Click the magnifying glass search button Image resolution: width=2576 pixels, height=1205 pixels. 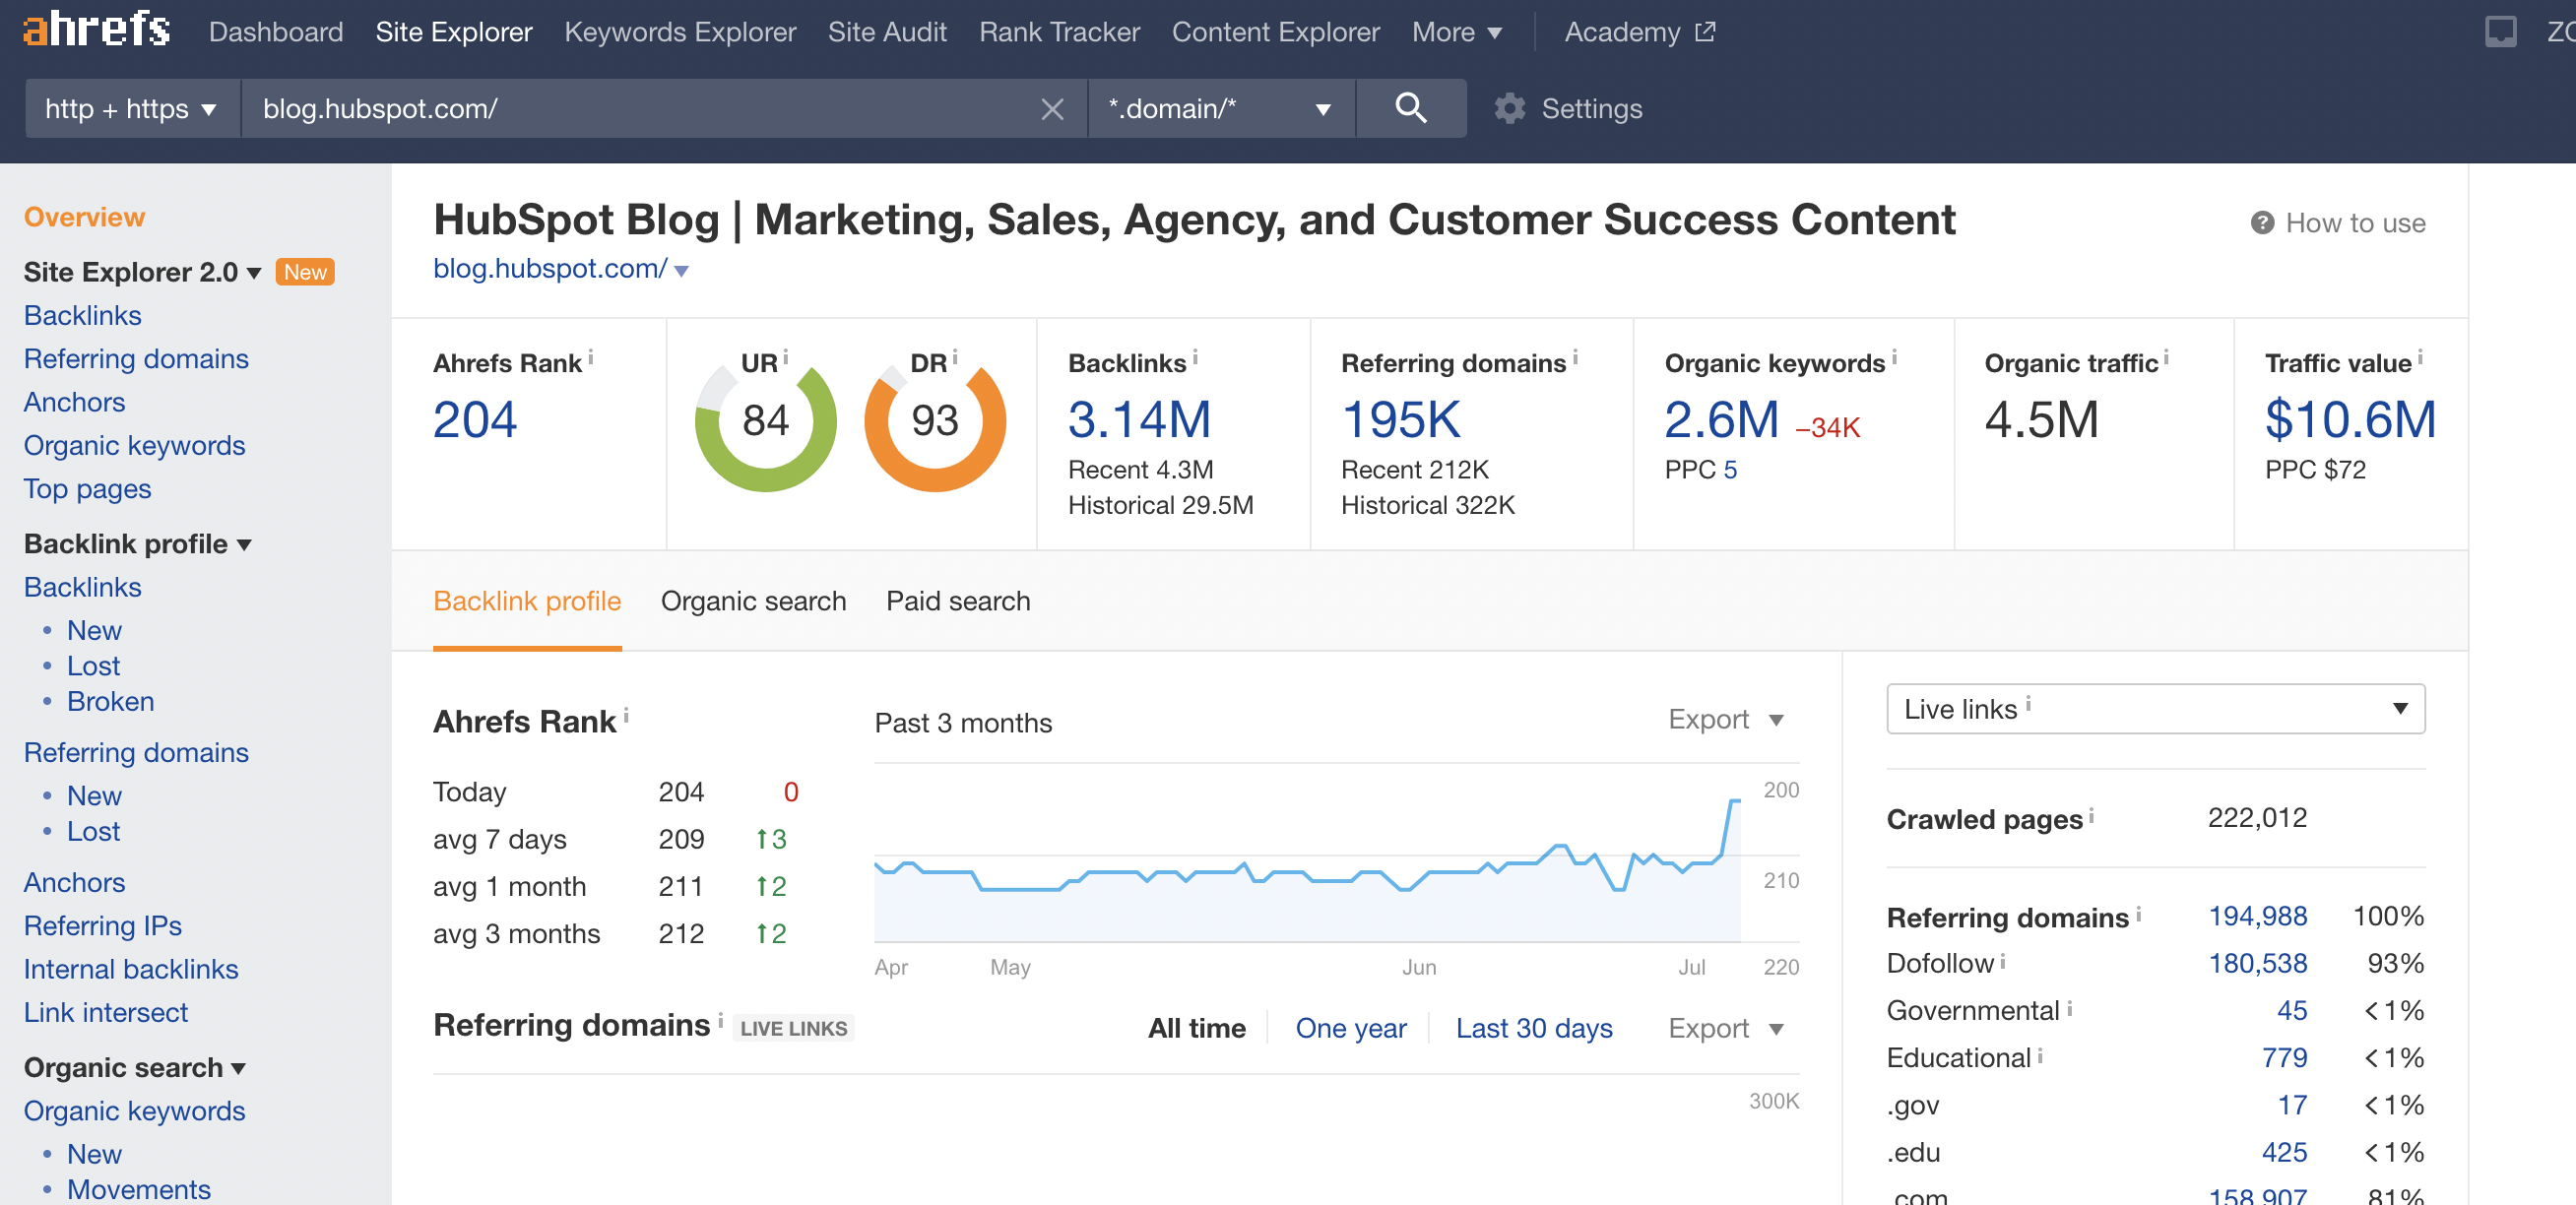coord(1409,108)
